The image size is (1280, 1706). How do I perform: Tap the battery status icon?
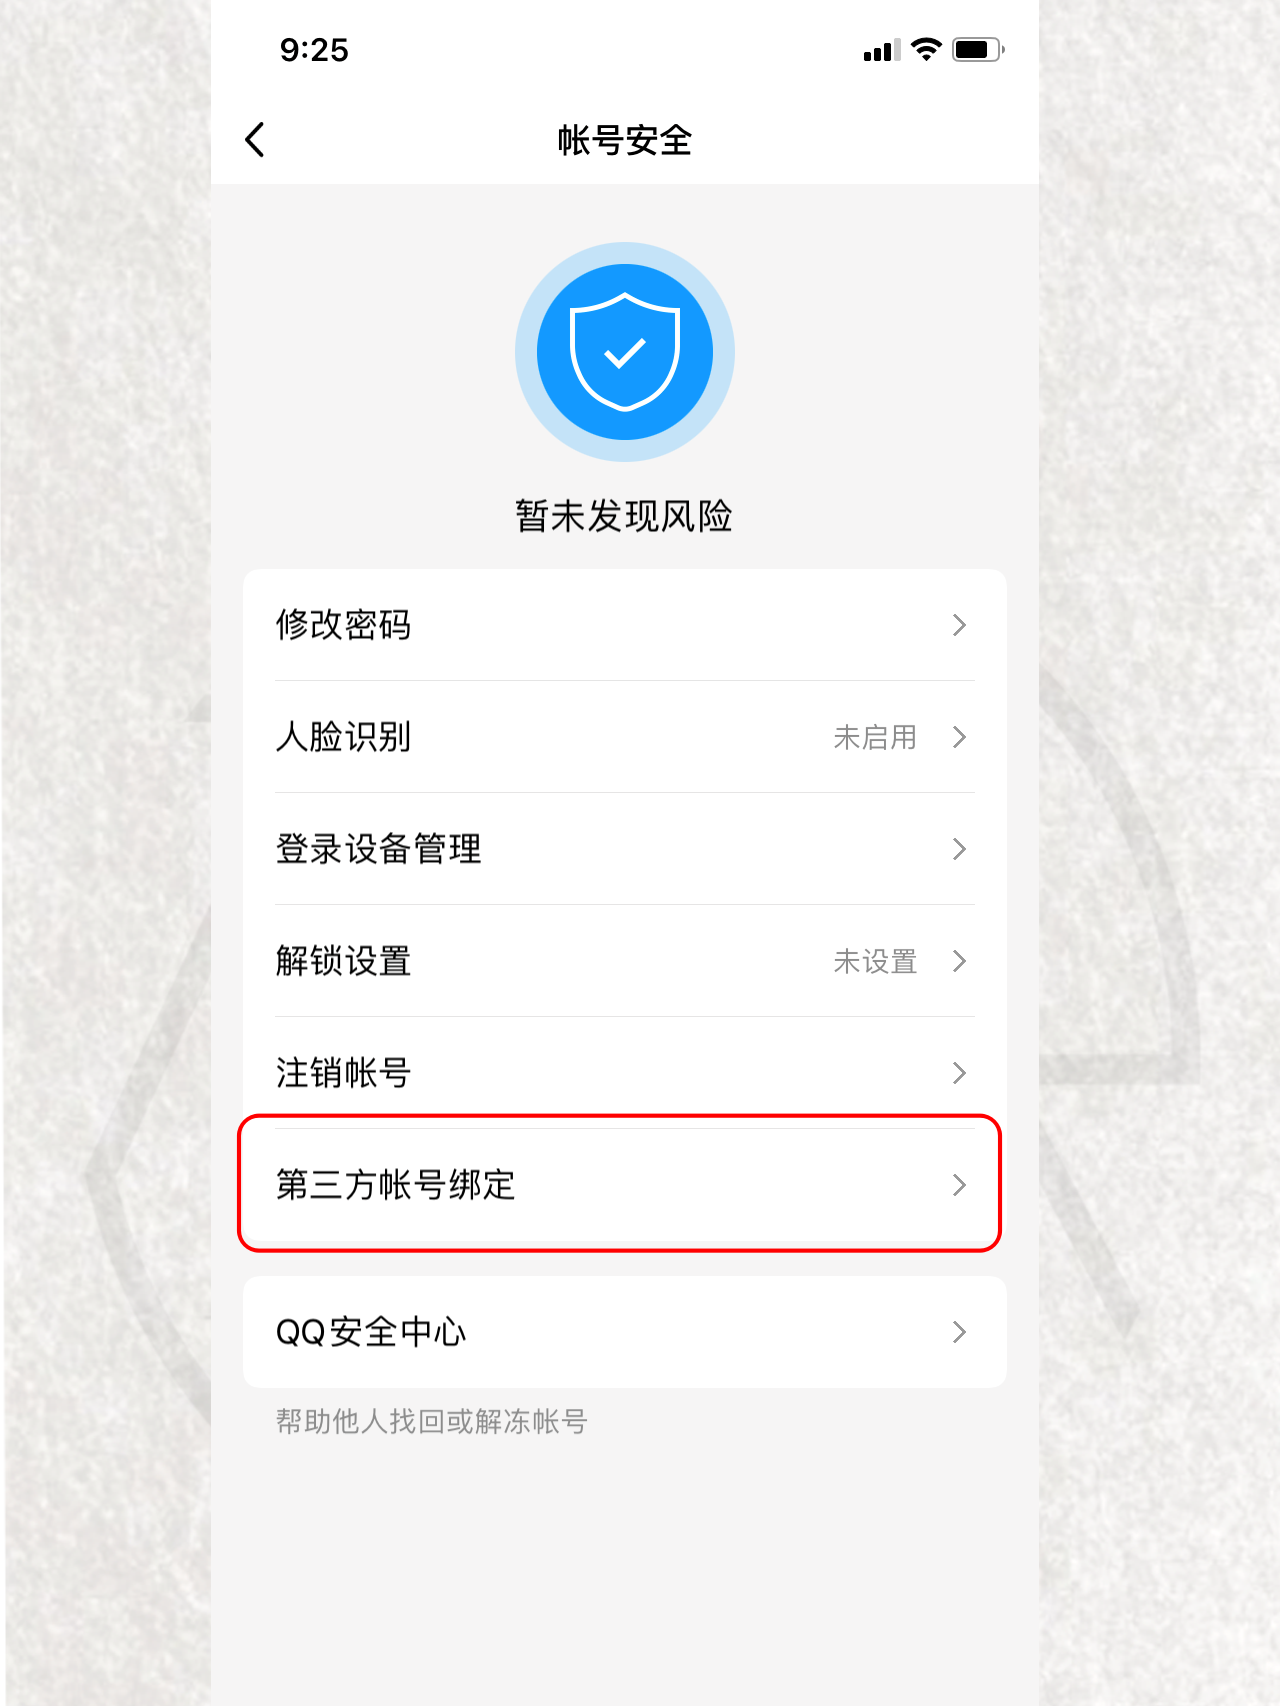coord(978,49)
